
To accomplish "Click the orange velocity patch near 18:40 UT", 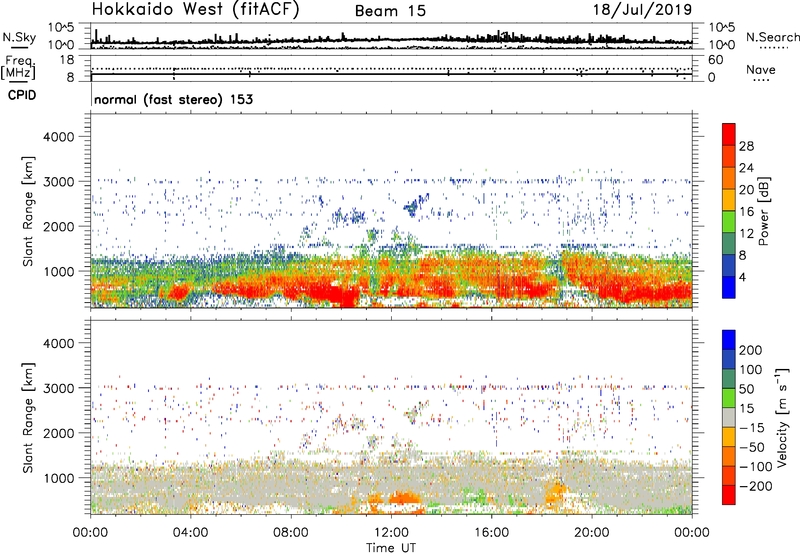I will pos(555,494).
